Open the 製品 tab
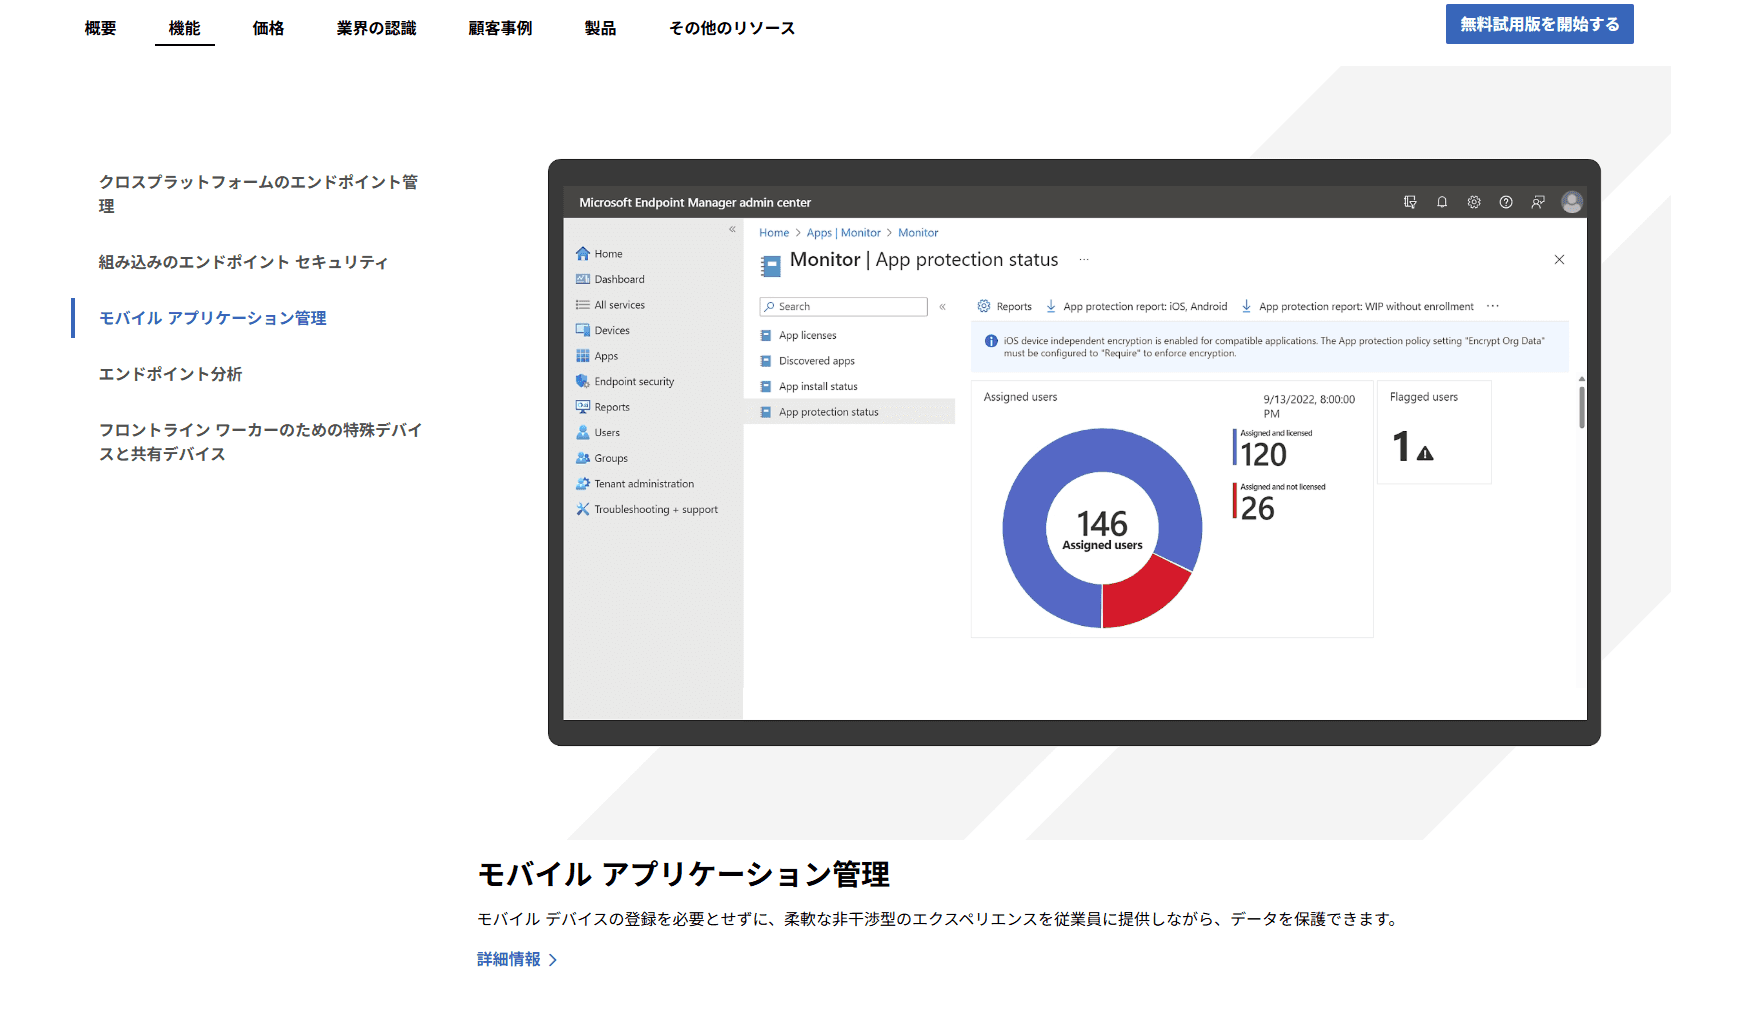The width and height of the screenshot is (1742, 1023). point(601,28)
